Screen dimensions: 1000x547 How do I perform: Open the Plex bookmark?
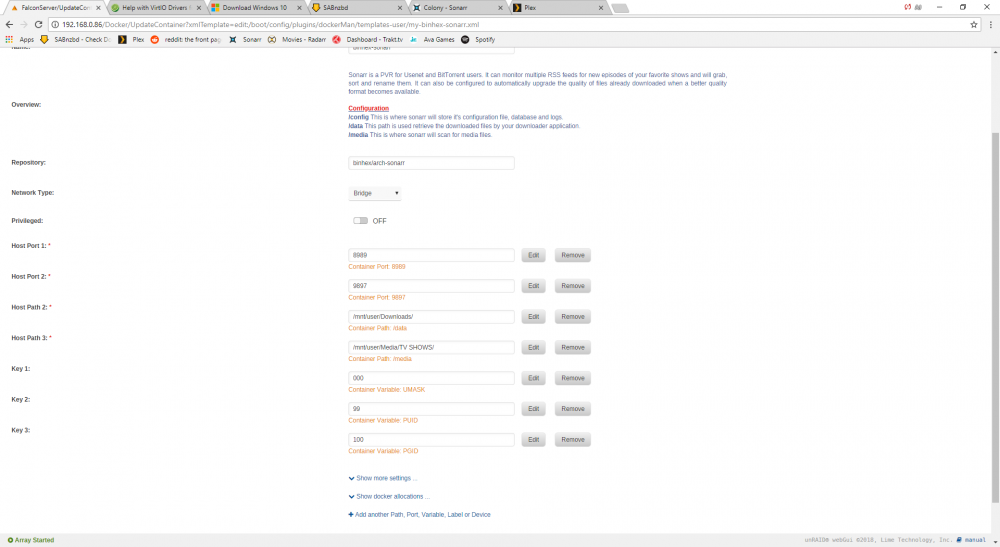[x=132, y=40]
